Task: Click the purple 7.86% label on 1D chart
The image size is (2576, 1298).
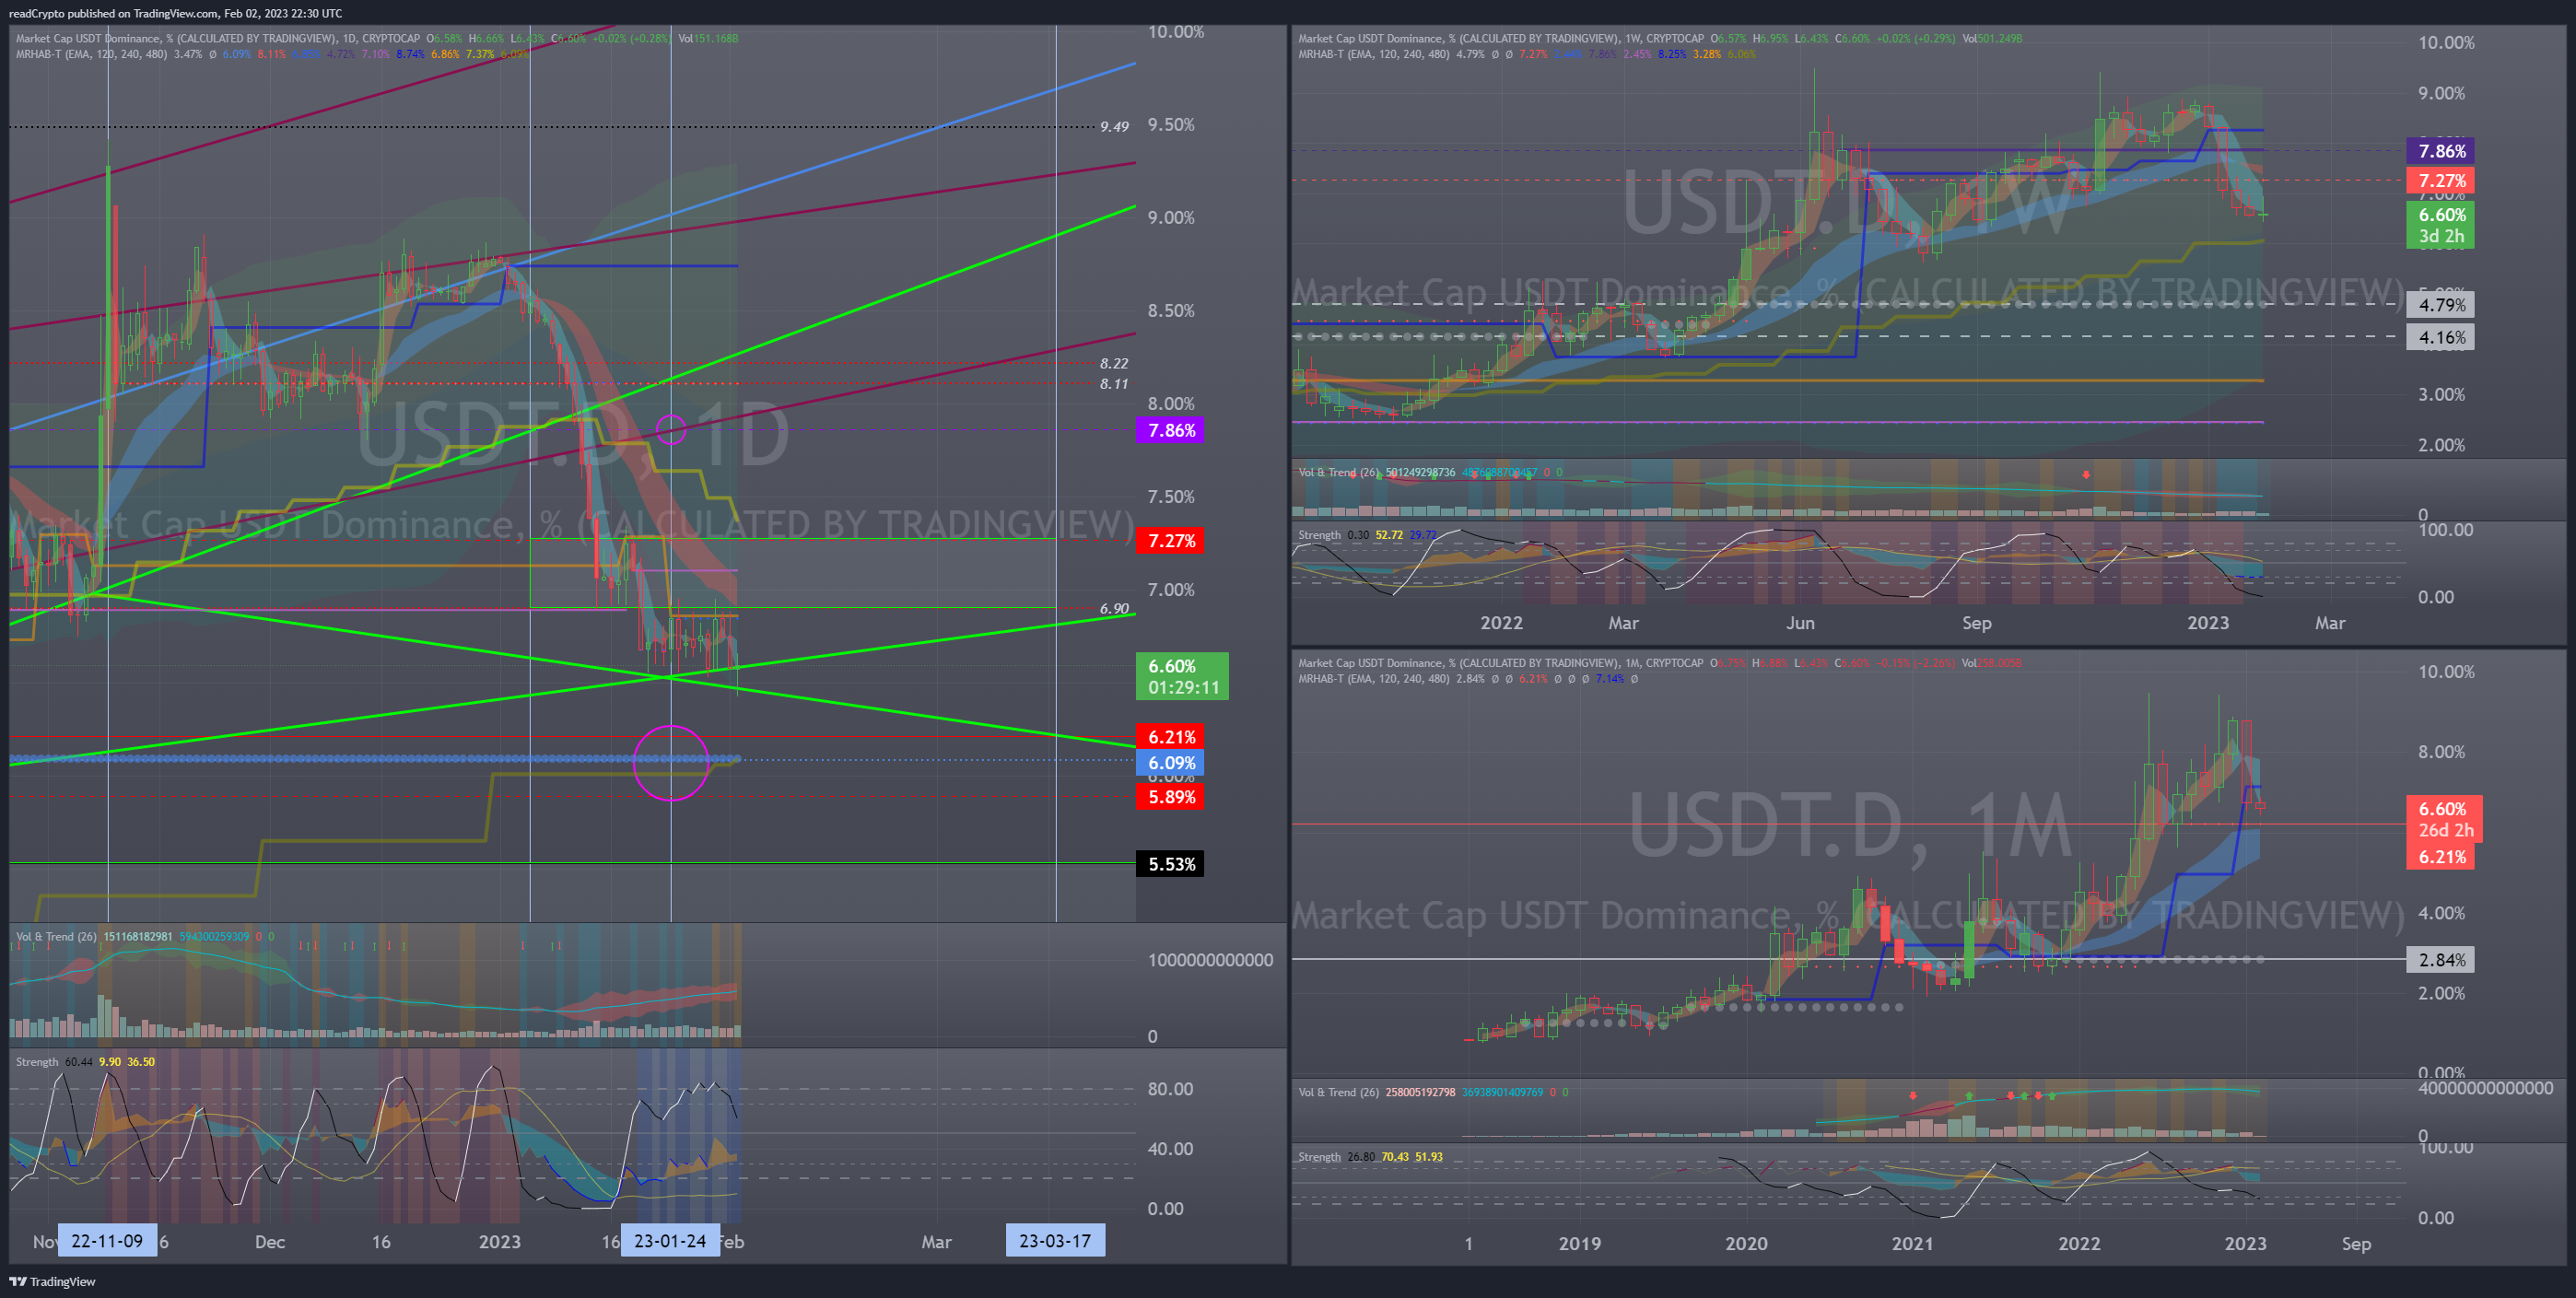Action: [x=1170, y=431]
